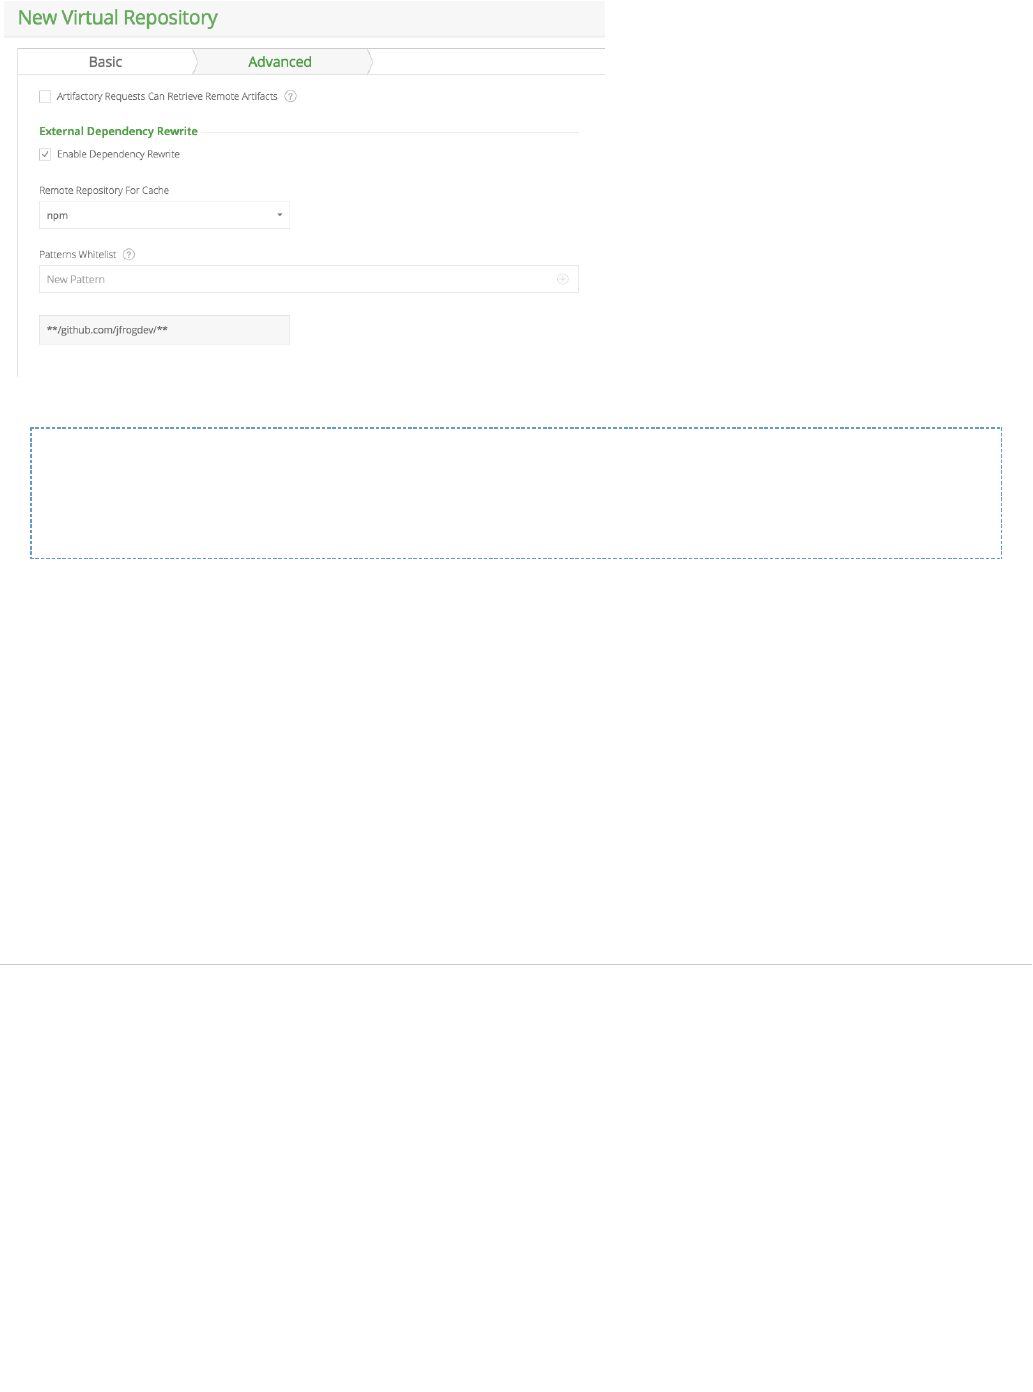Click the External Dependency Rewrite heading
Viewport: 1033px width, 1392px height.
(x=118, y=131)
